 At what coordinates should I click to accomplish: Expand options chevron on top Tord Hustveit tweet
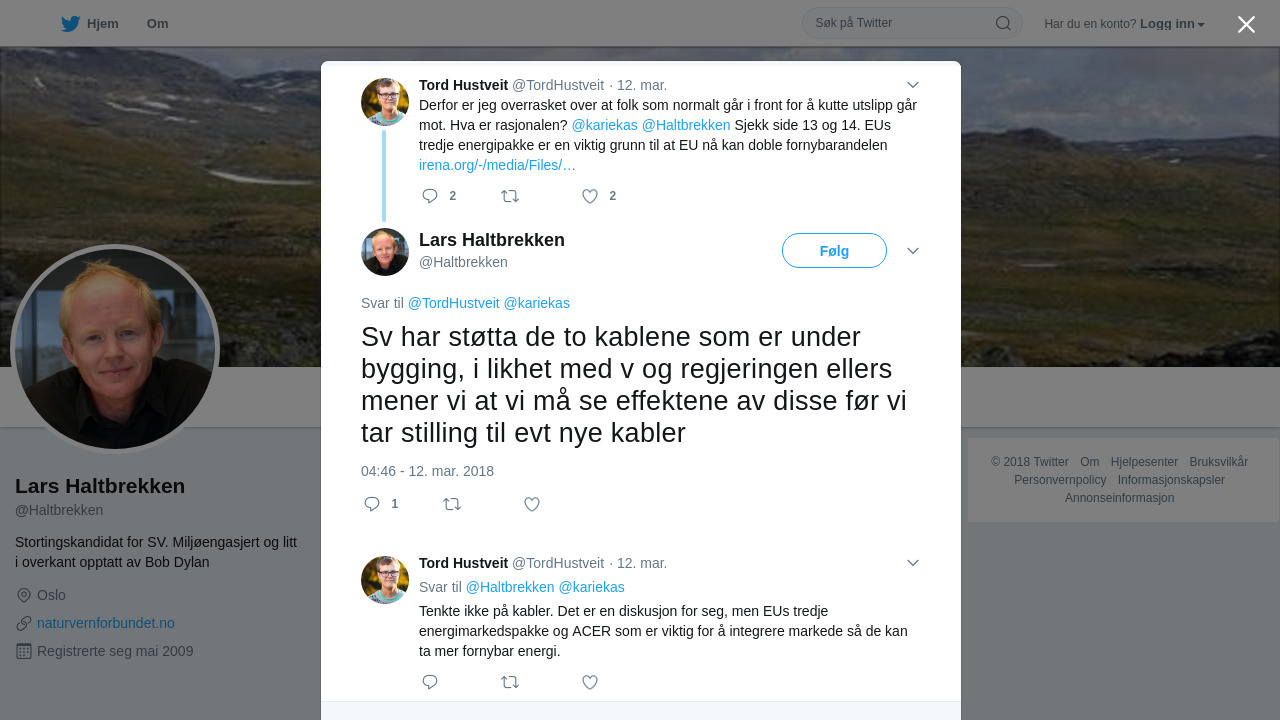pyautogui.click(x=913, y=85)
